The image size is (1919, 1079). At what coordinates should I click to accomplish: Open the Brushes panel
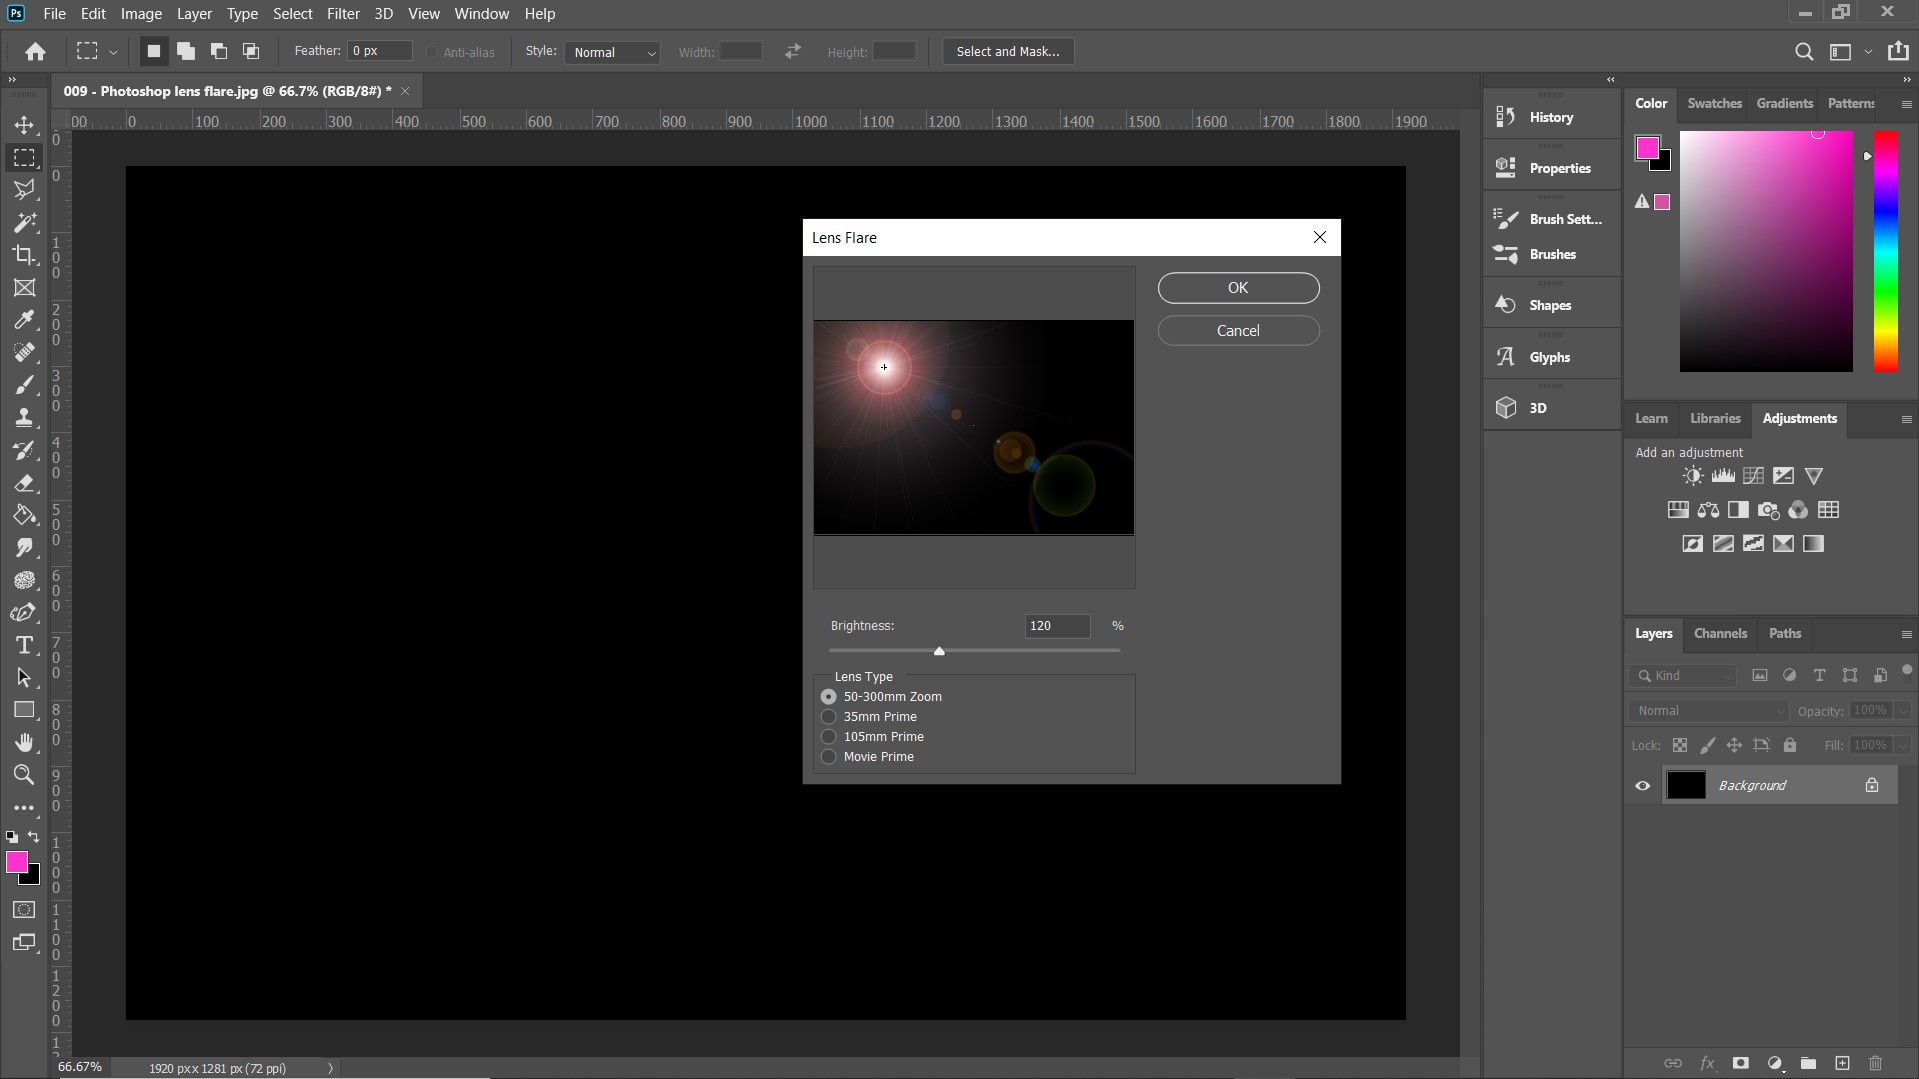coord(1551,254)
